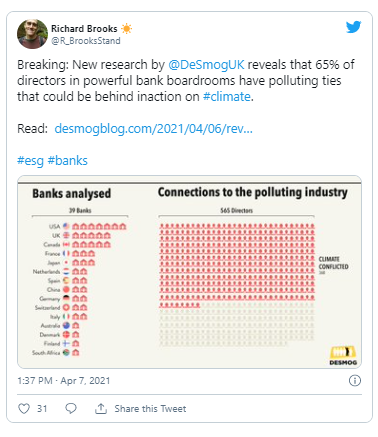Open the tweet timestamp Apr 7, 2021

click(64, 381)
